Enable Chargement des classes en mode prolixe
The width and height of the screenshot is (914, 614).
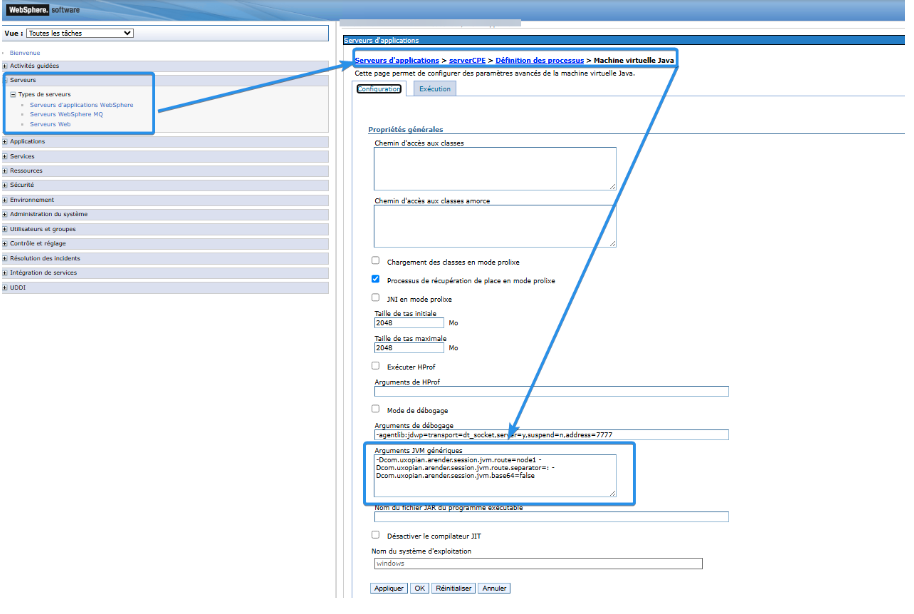(x=375, y=261)
